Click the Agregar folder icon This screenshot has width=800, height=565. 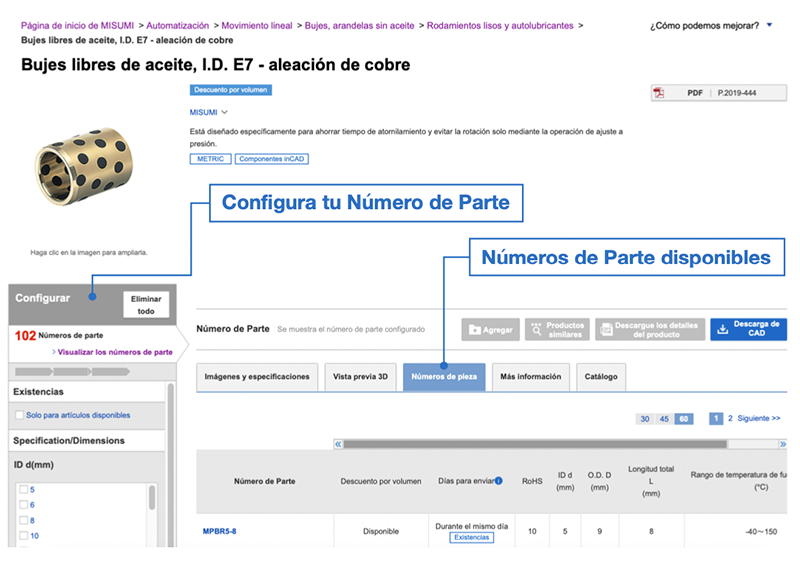(475, 330)
